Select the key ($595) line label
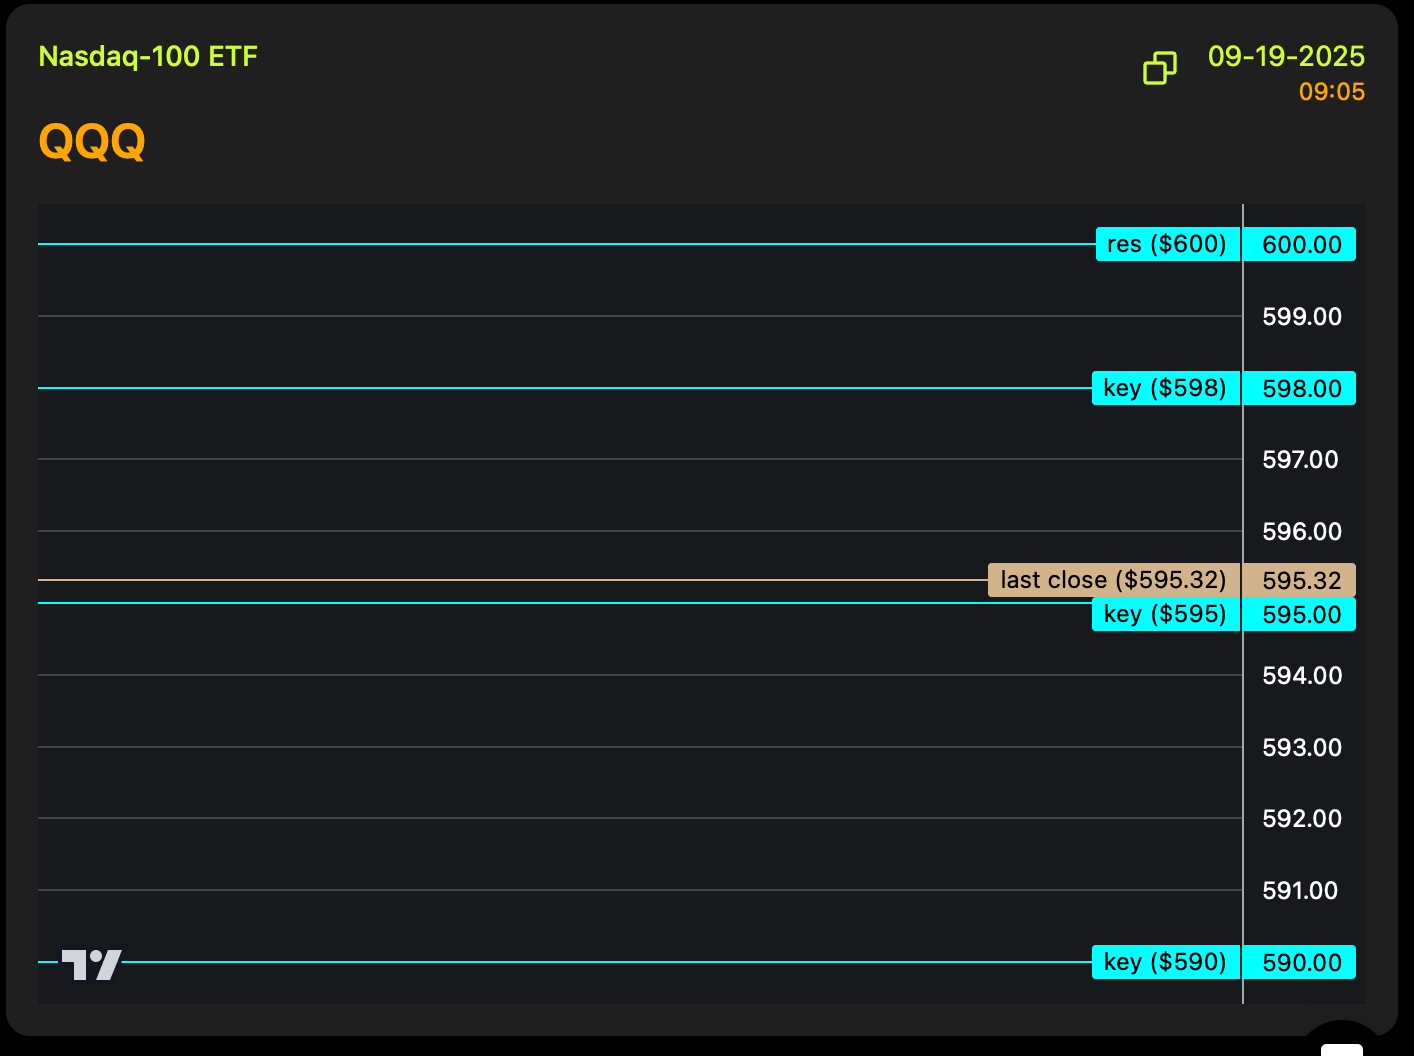 pos(1165,614)
